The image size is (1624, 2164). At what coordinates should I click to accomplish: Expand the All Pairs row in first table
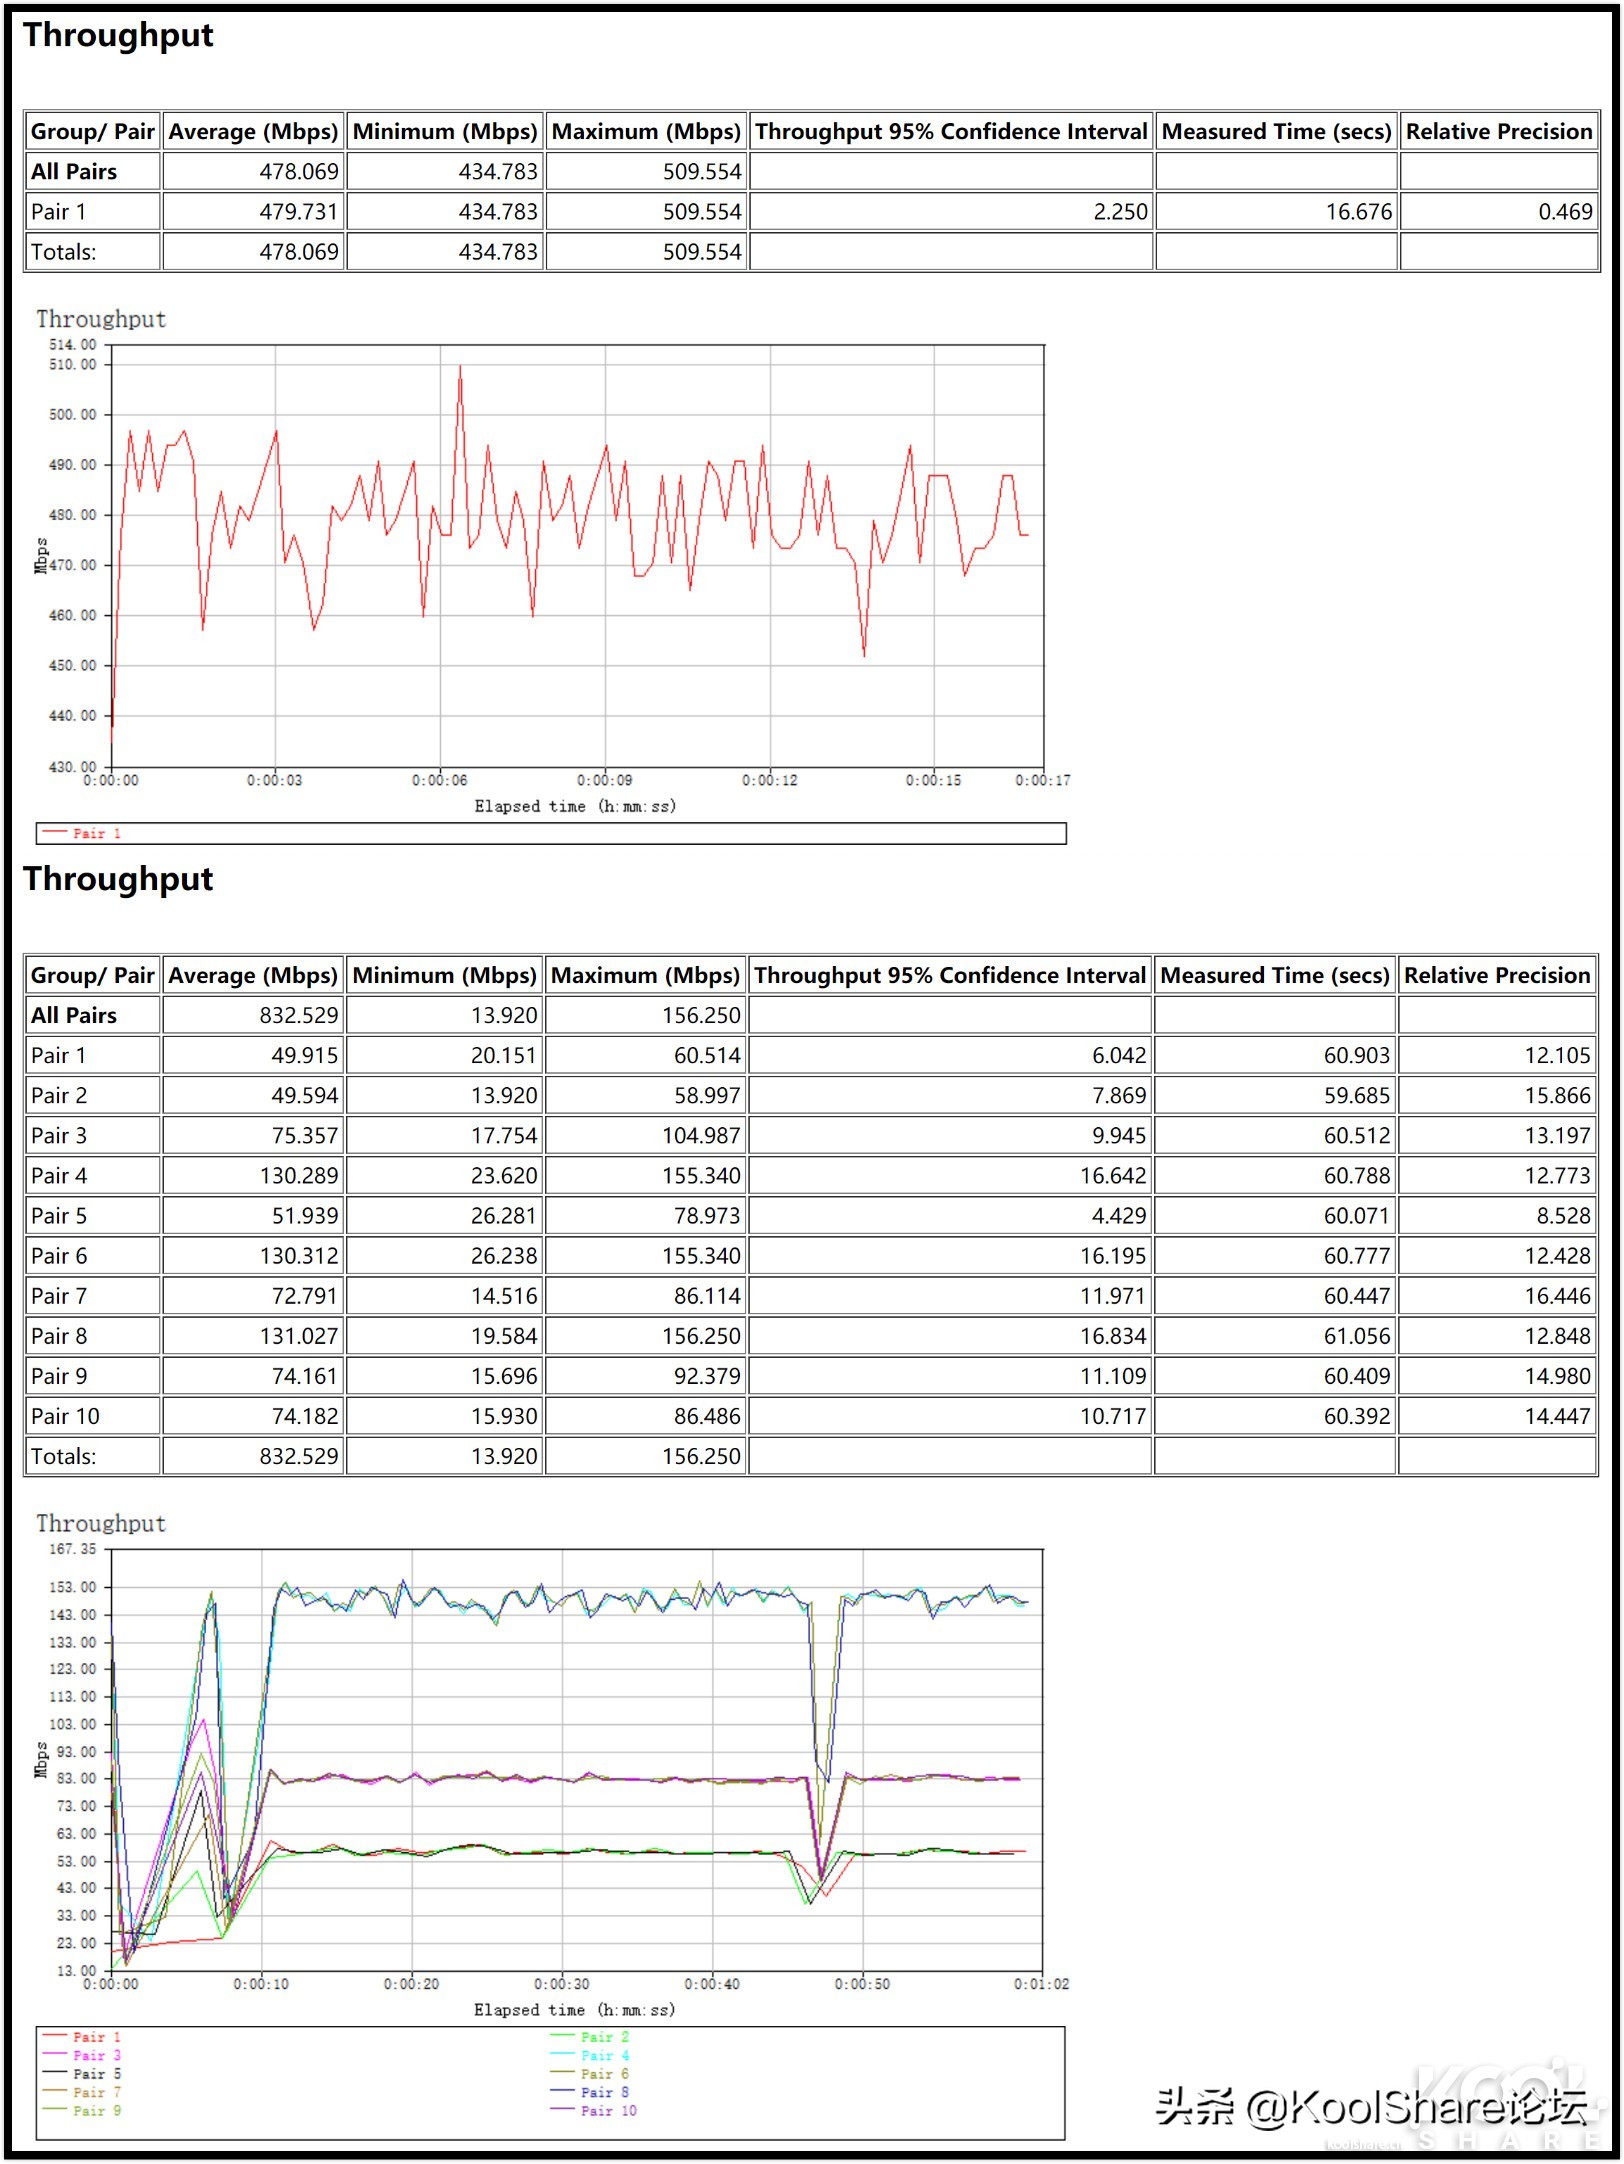point(73,171)
